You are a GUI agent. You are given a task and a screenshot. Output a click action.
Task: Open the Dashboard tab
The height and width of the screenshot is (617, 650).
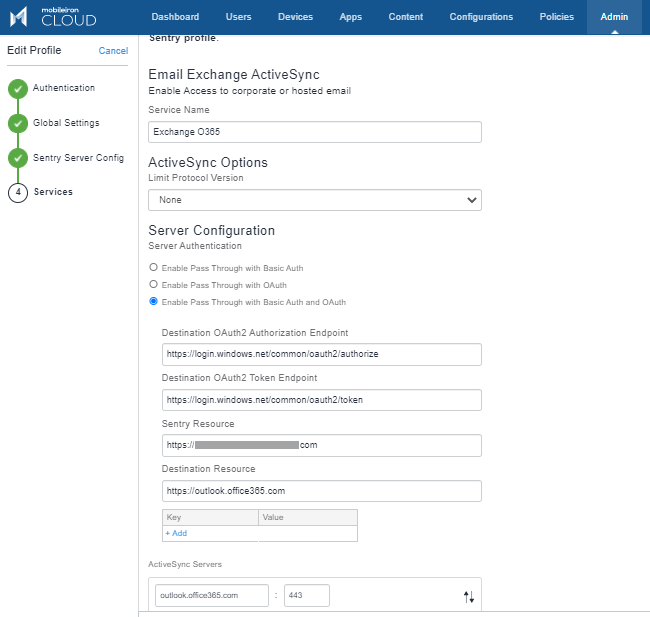[x=175, y=17]
